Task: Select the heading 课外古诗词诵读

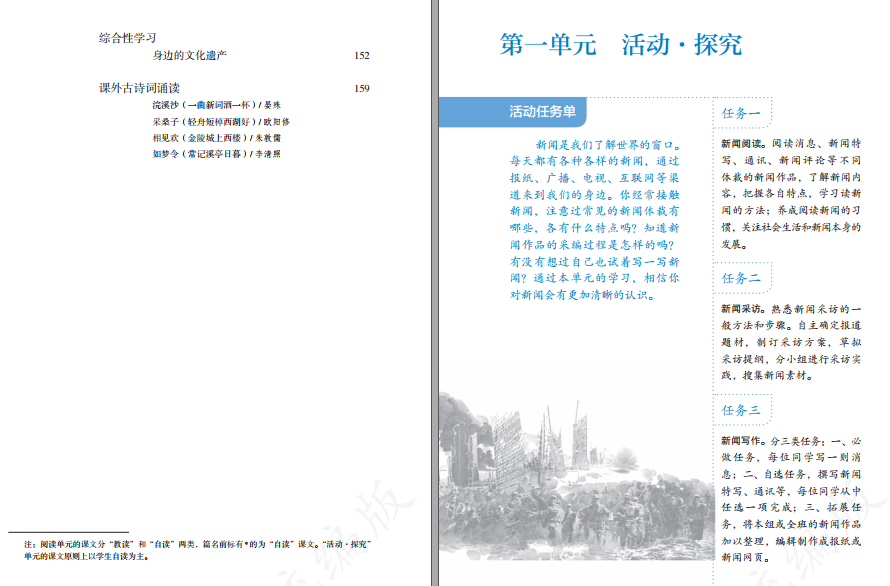Action: 139,88
